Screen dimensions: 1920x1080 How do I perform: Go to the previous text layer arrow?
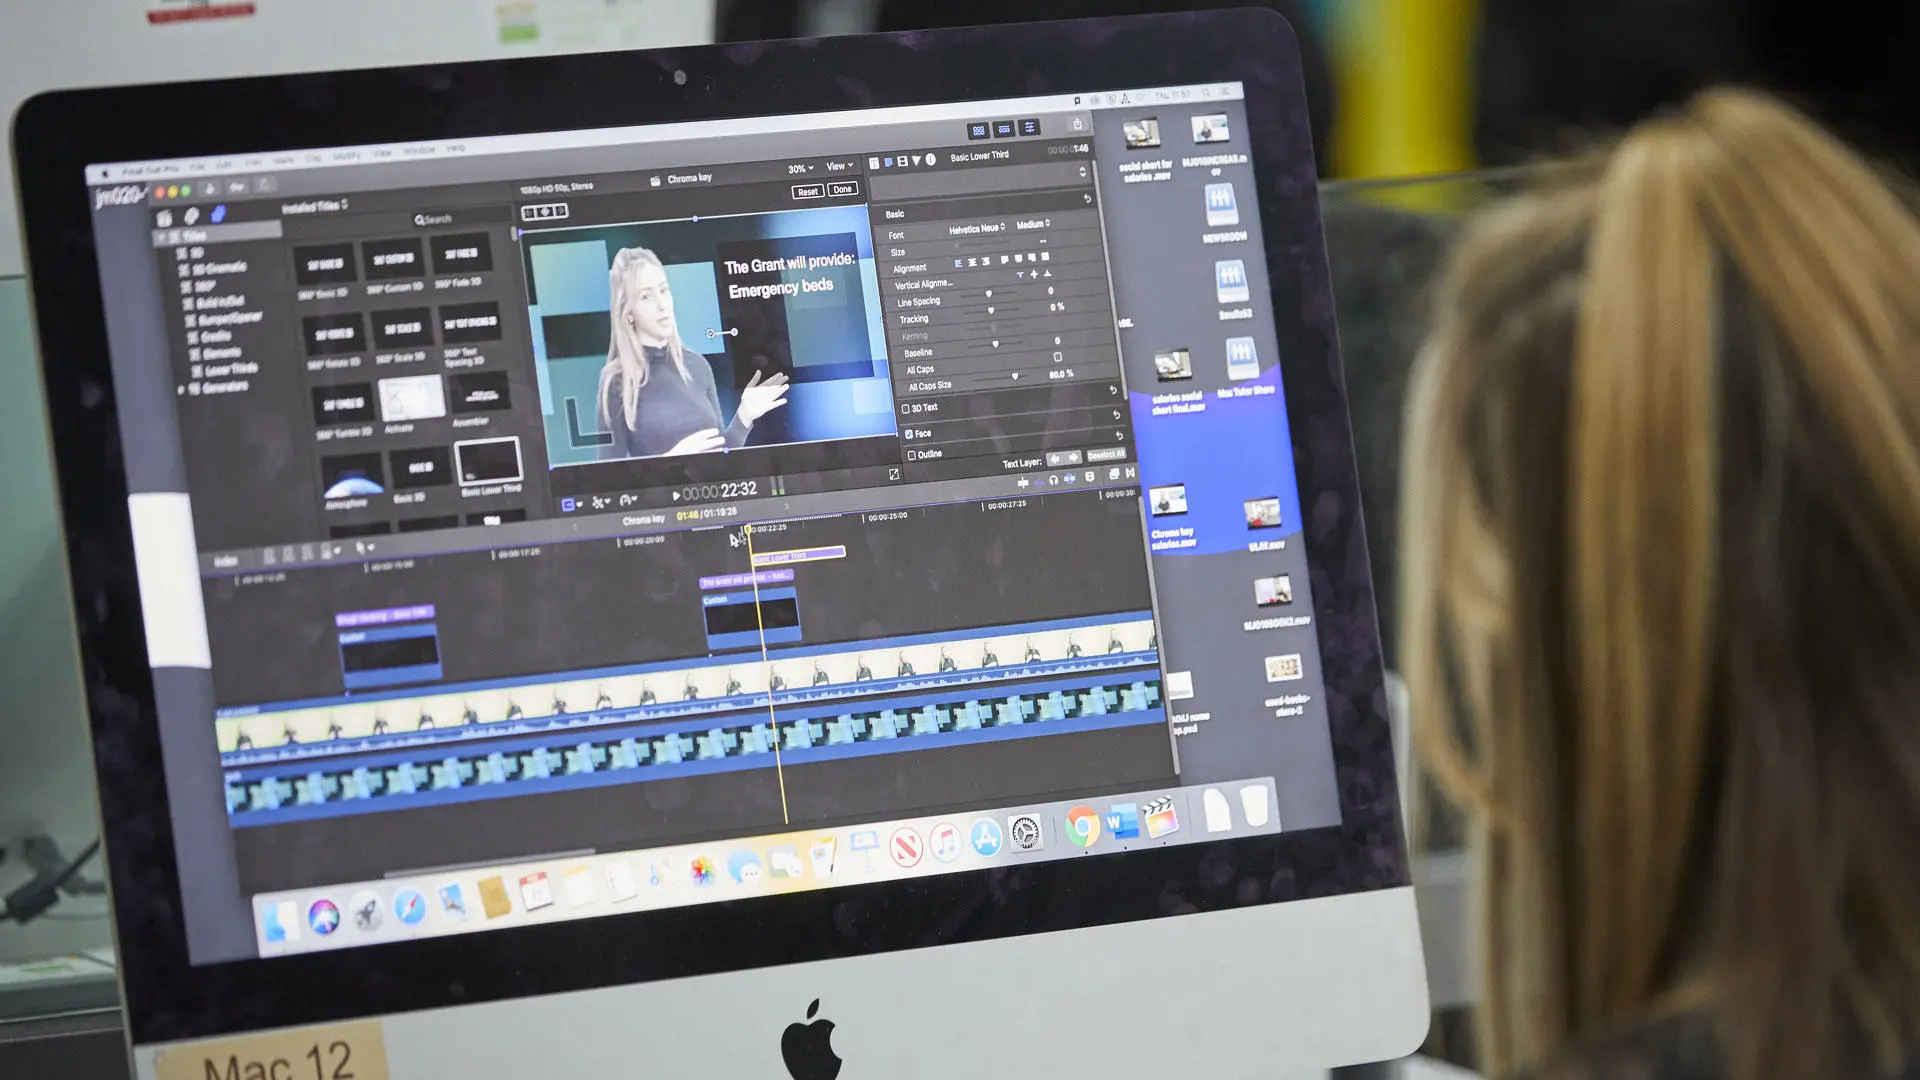tap(1054, 459)
